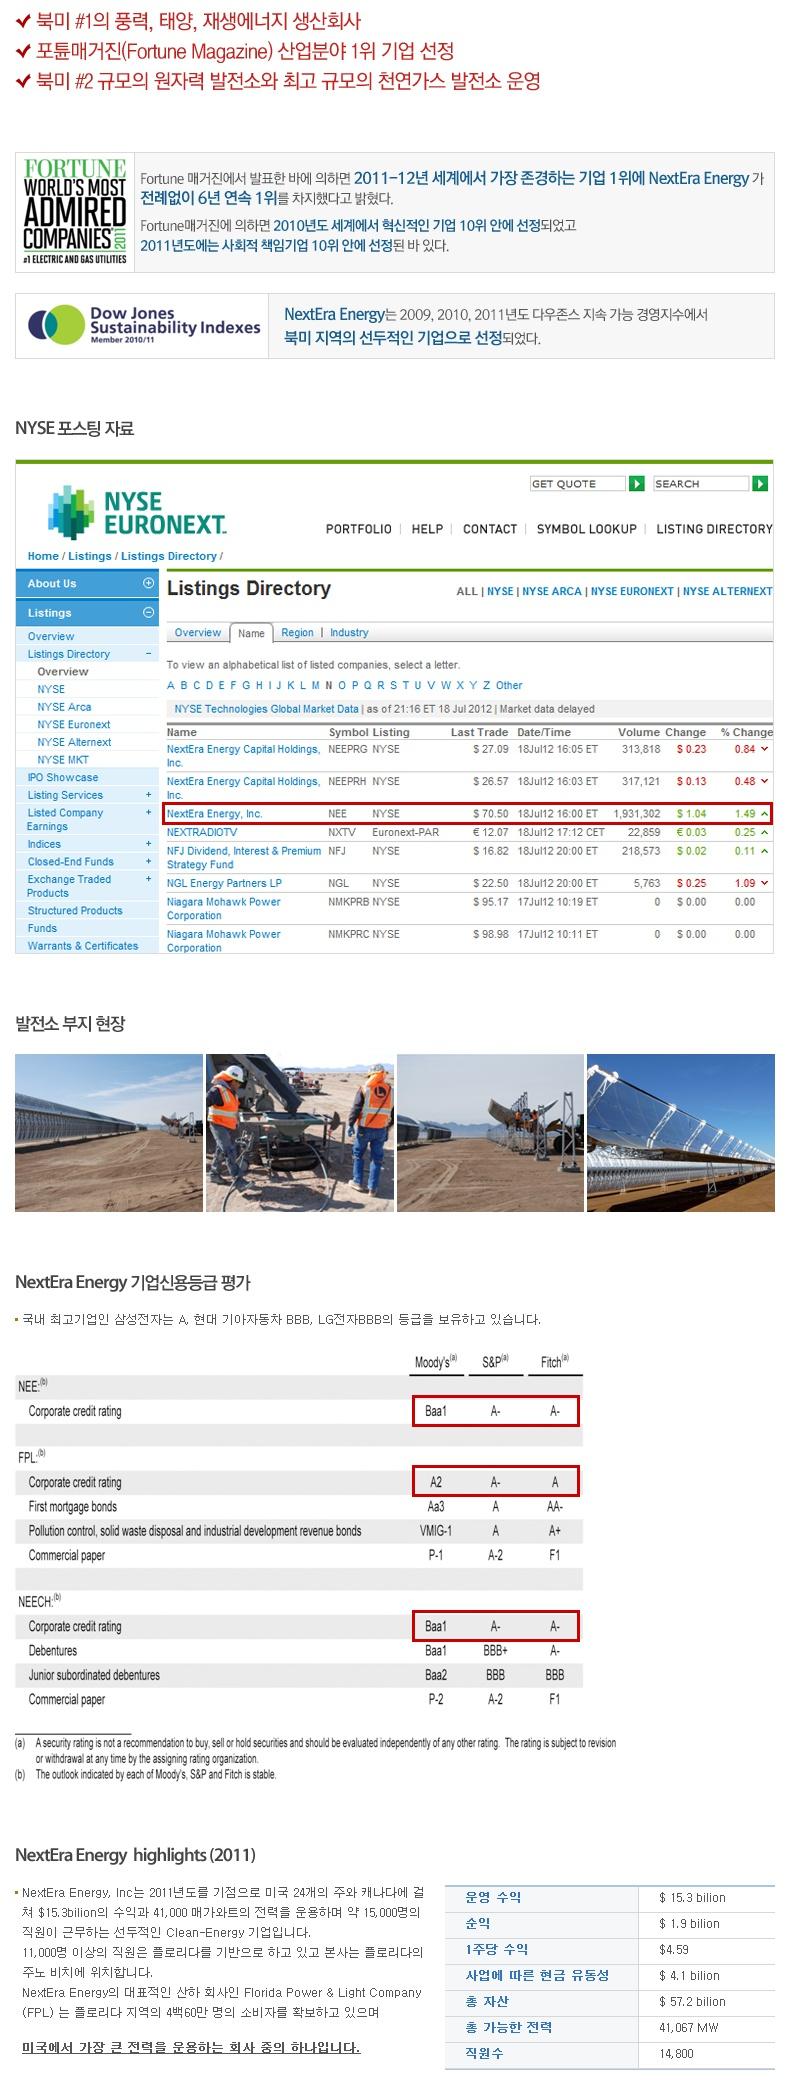Choose letter Z in the alphabet index

tap(487, 686)
